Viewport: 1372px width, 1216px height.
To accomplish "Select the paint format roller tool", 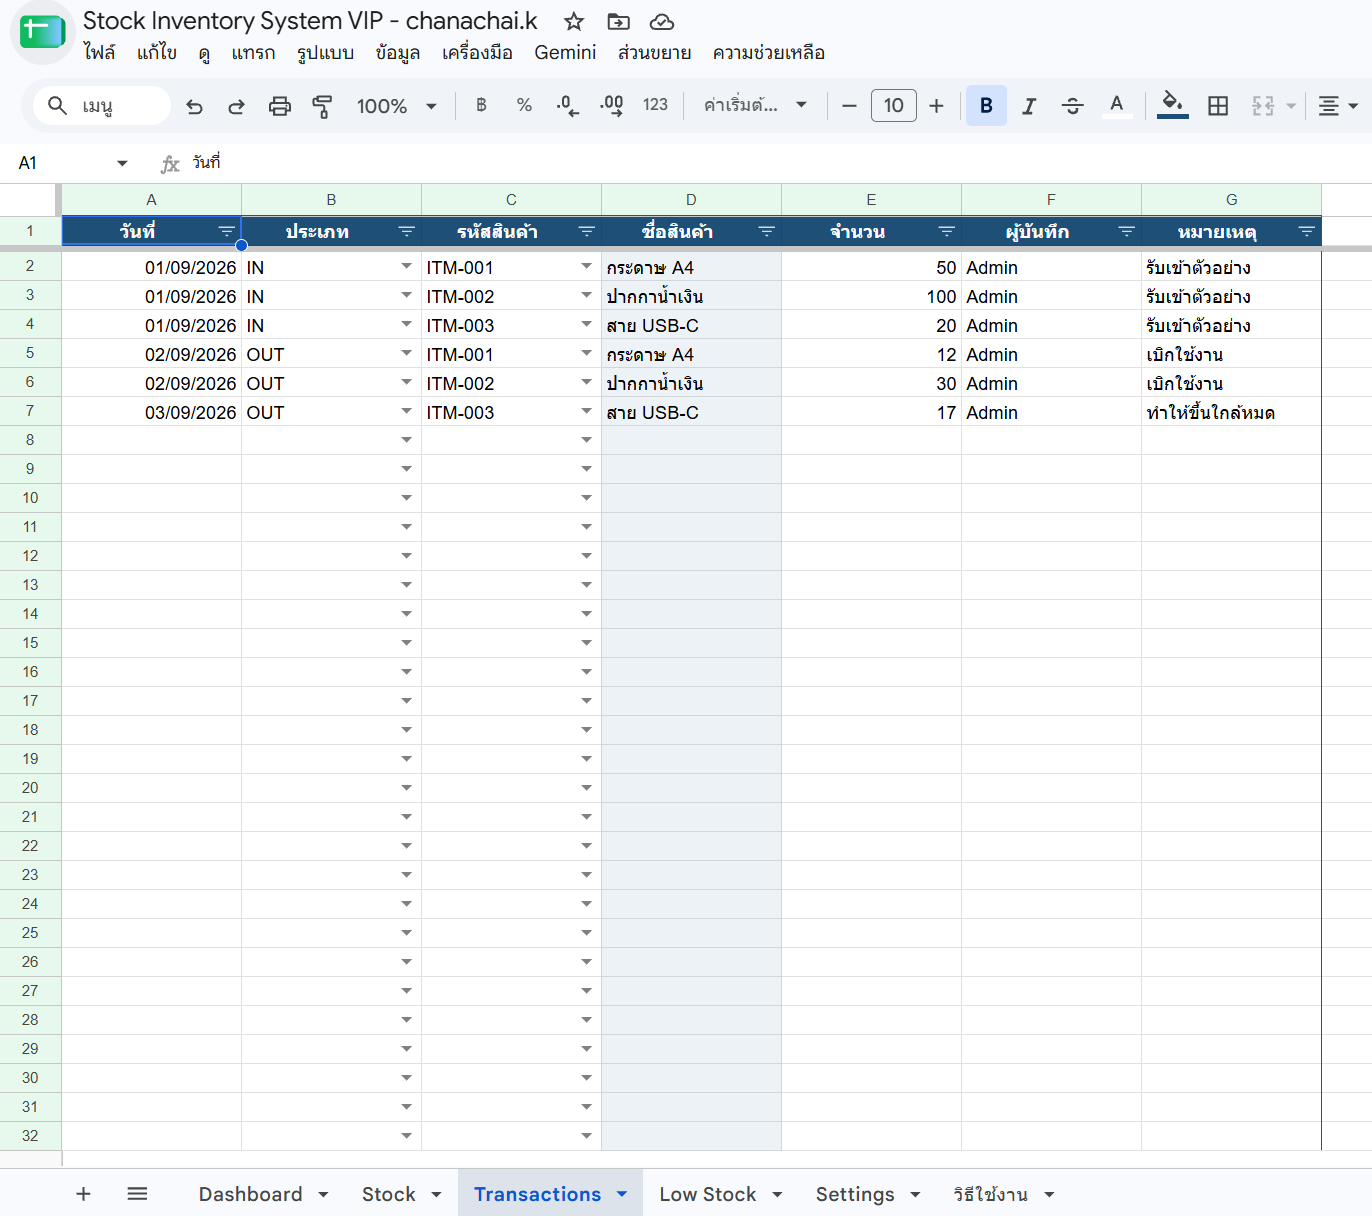I will (322, 106).
